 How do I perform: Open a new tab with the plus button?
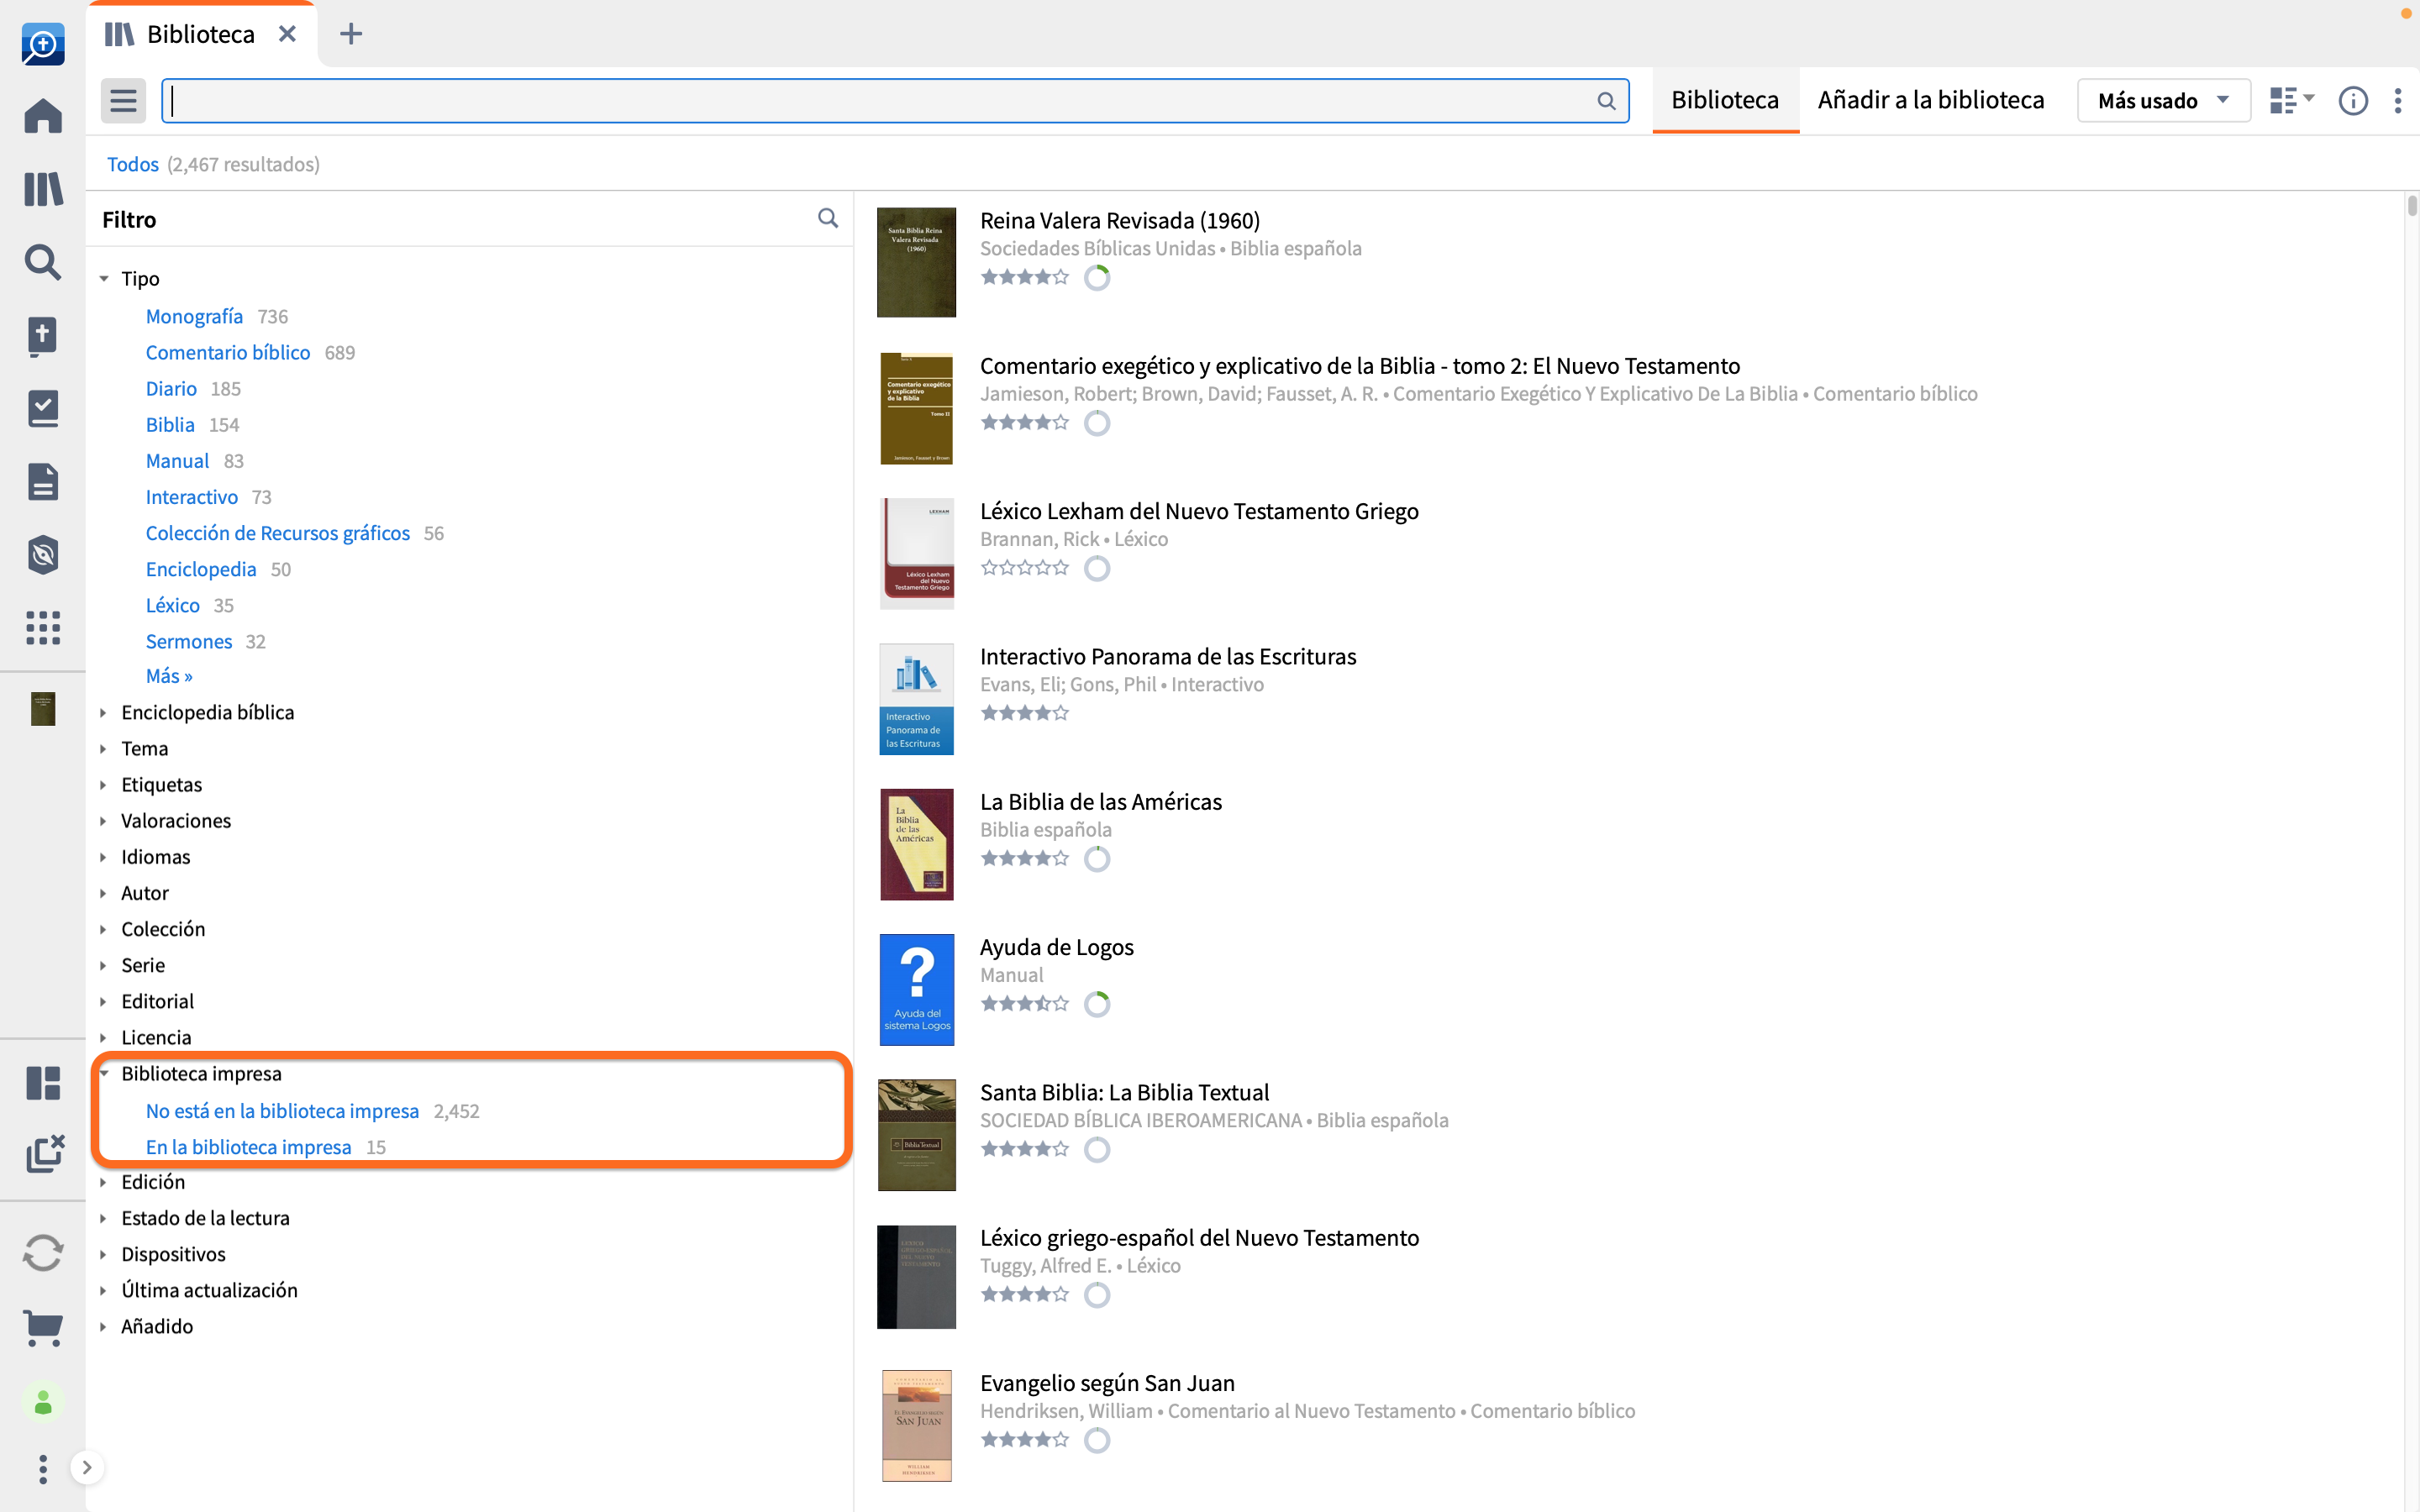351,34
